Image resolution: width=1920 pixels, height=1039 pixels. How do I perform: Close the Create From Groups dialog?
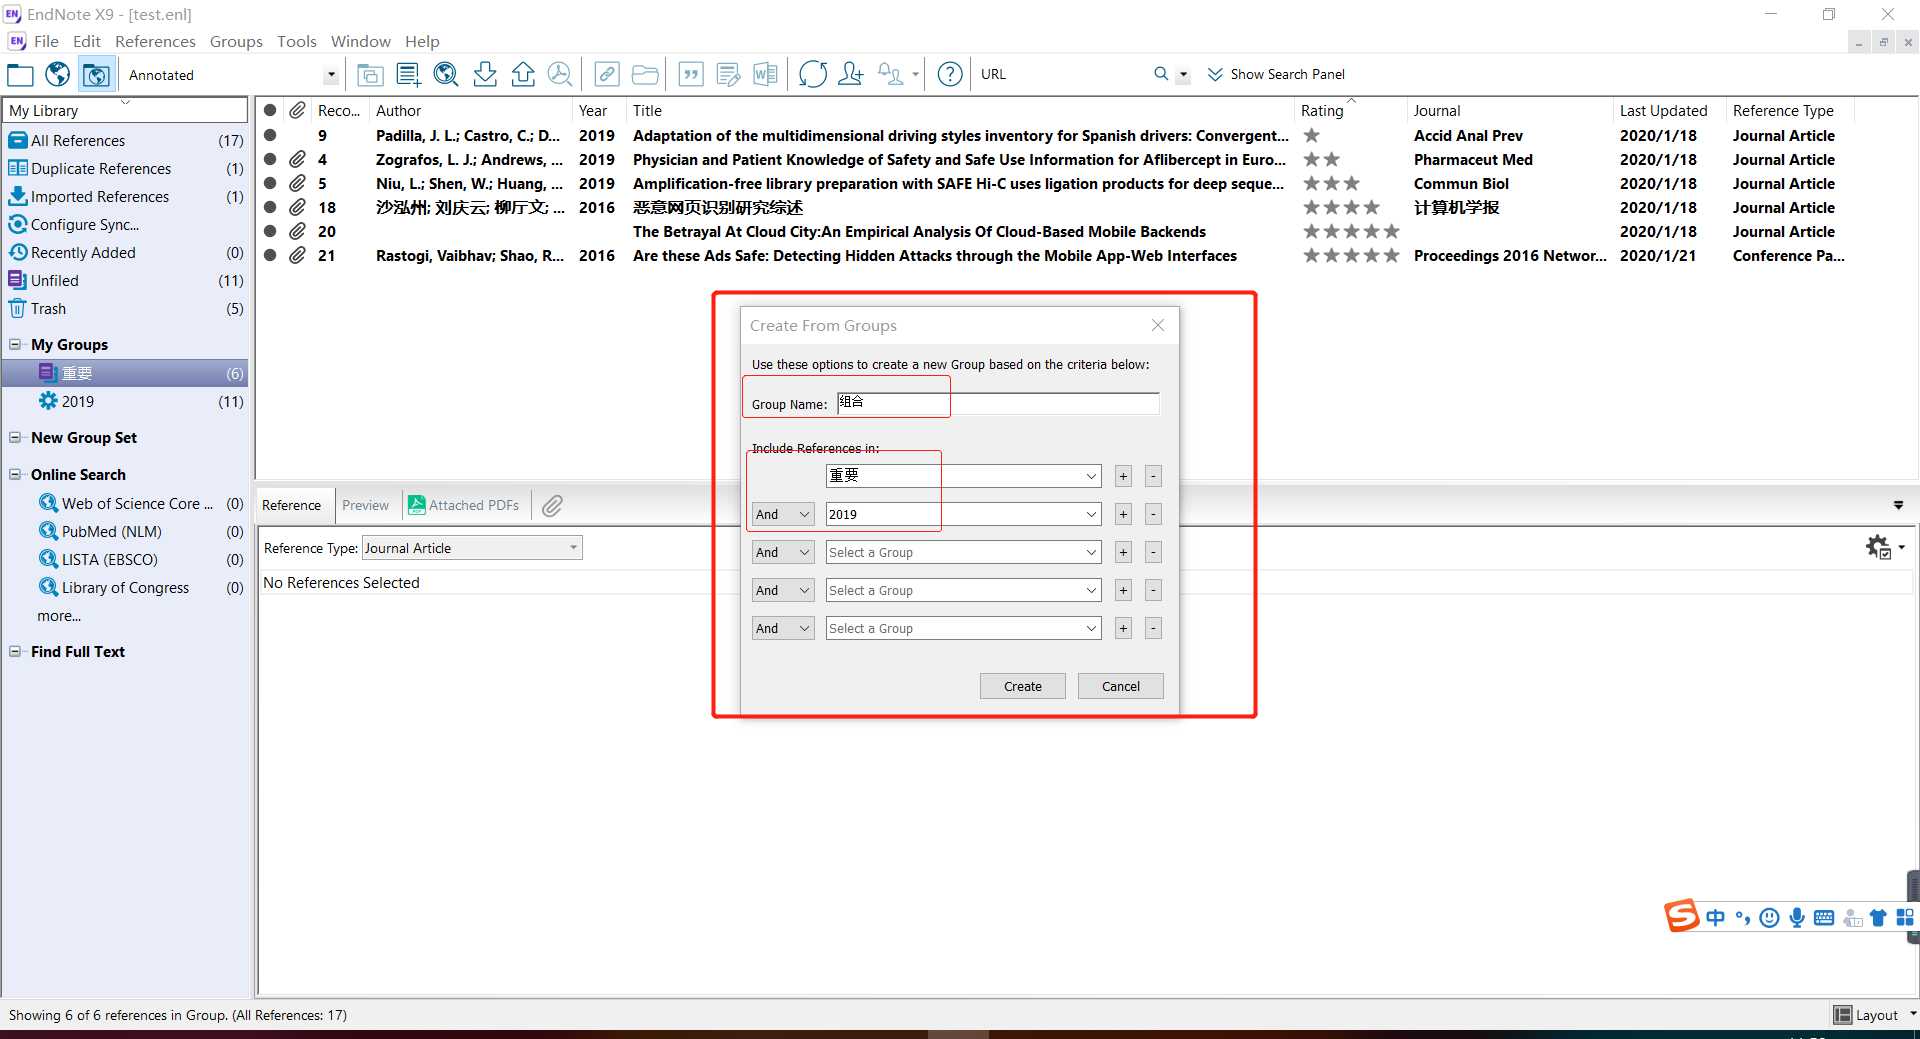(1158, 325)
